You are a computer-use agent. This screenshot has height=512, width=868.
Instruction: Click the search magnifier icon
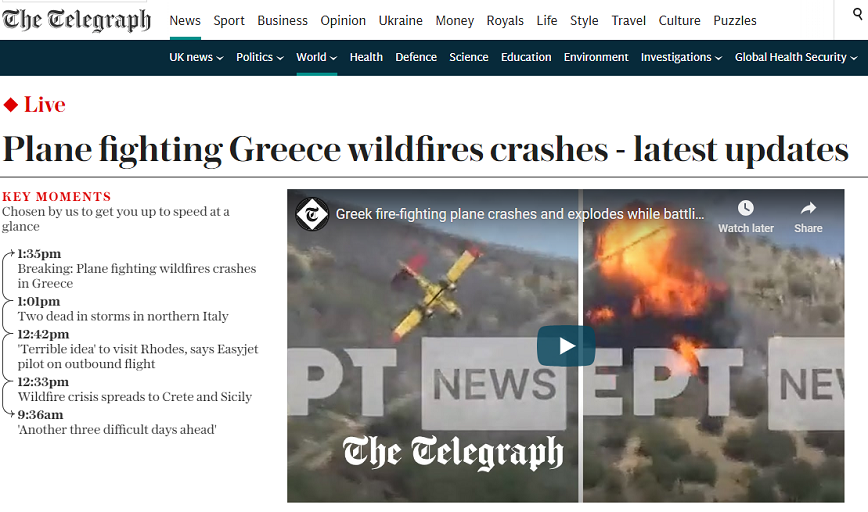click(858, 14)
